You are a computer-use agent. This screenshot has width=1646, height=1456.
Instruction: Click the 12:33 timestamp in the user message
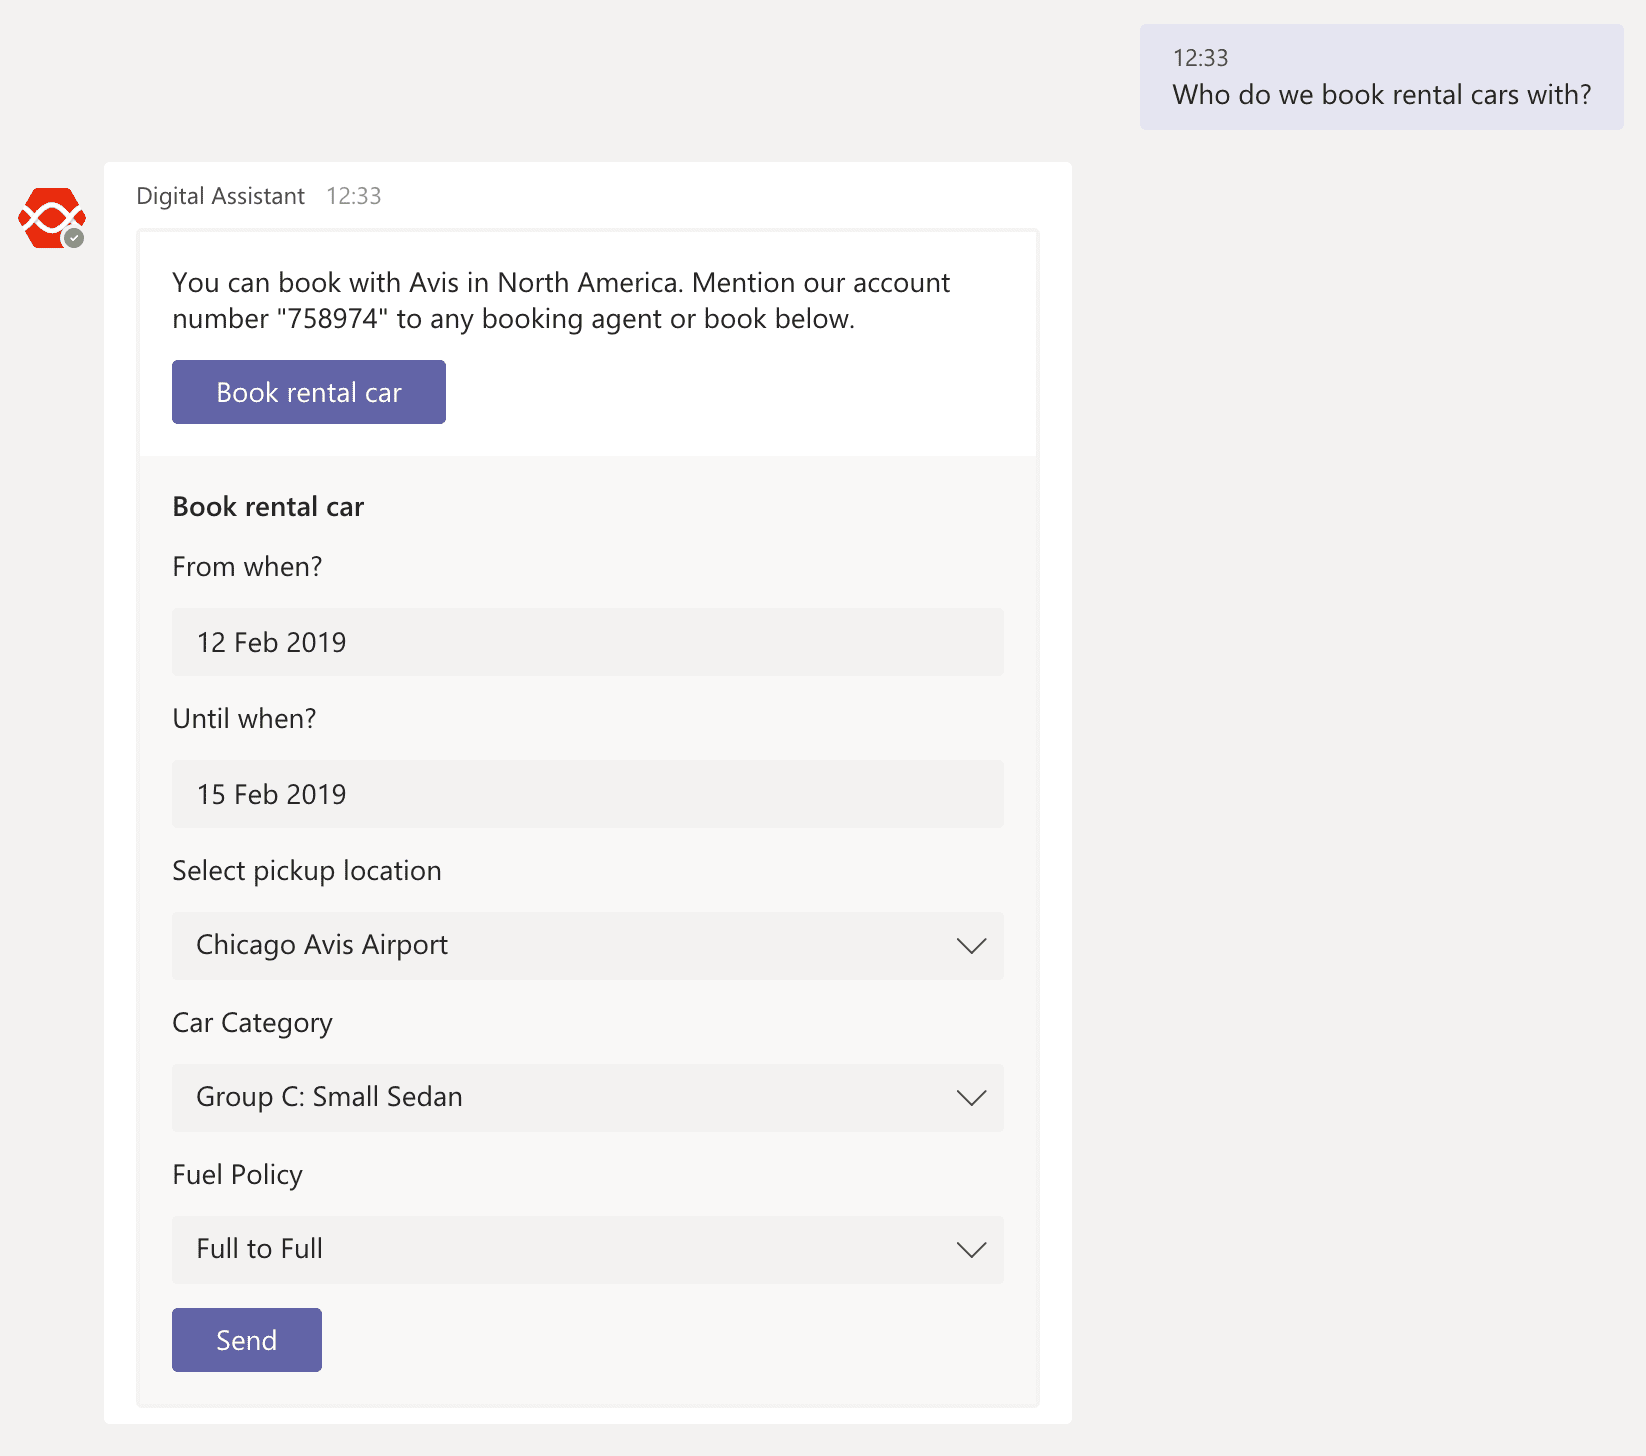pos(1200,58)
